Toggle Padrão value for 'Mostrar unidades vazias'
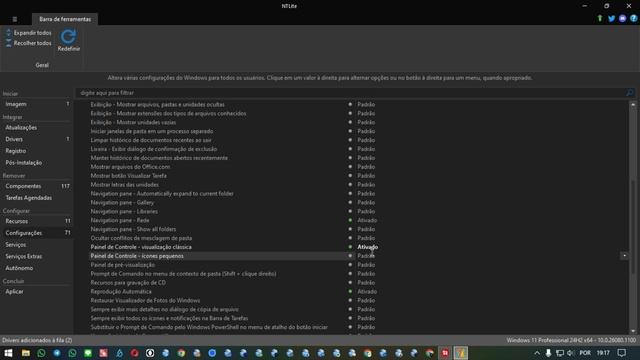Viewport: 640px width, 360px height. coord(366,122)
